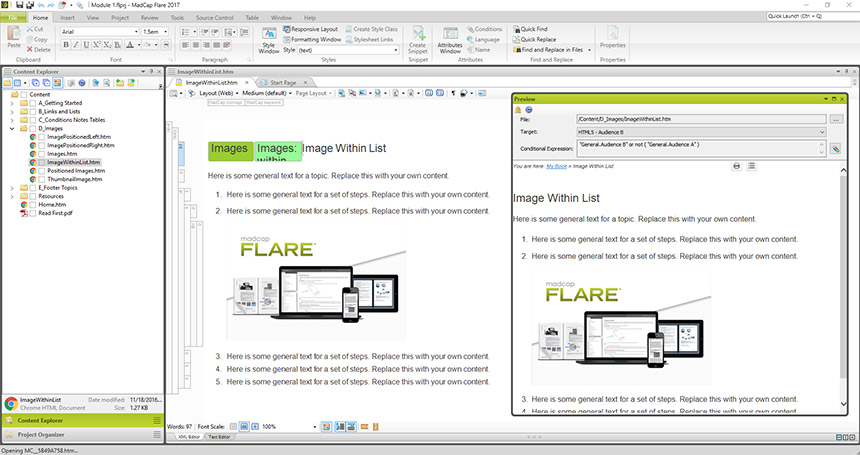Toggle bold formatting

click(66, 45)
